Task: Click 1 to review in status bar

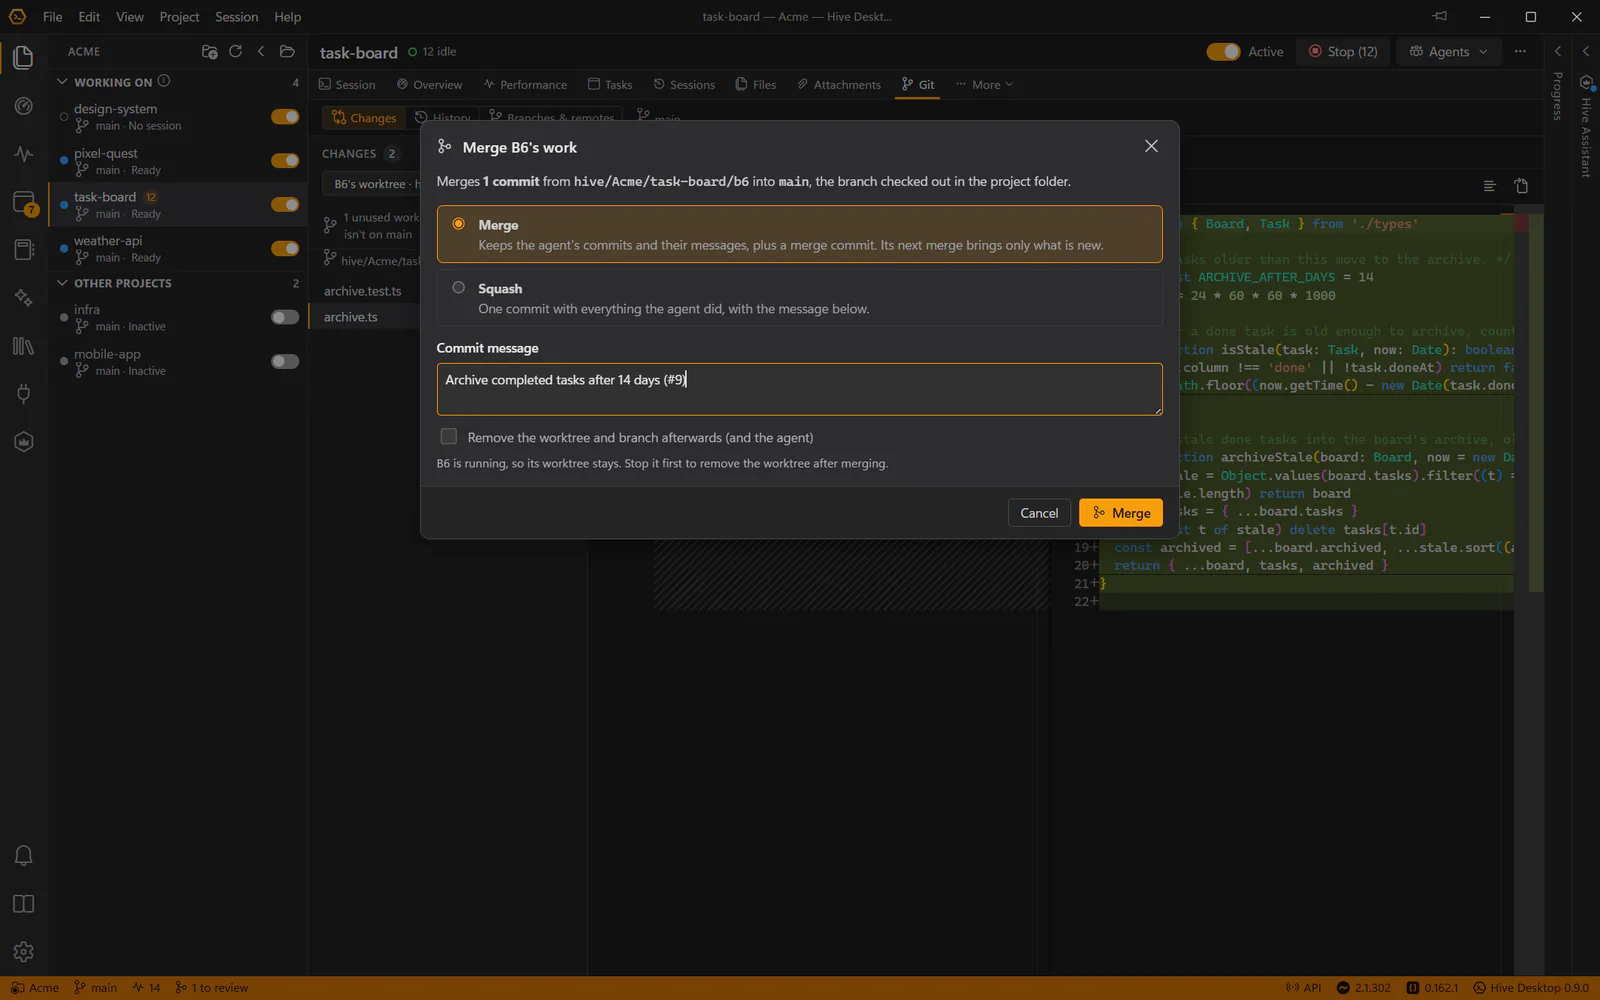Action: pyautogui.click(x=212, y=988)
